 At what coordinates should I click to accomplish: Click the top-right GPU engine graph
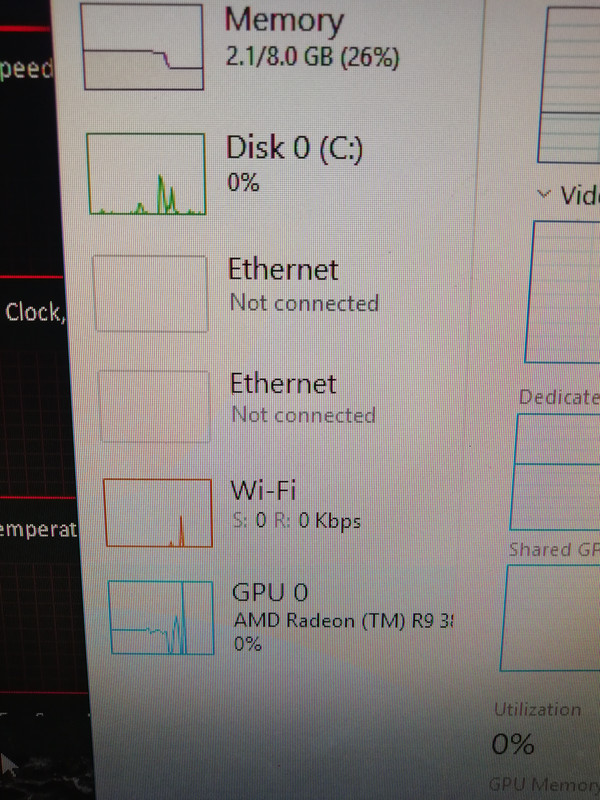pos(569,85)
